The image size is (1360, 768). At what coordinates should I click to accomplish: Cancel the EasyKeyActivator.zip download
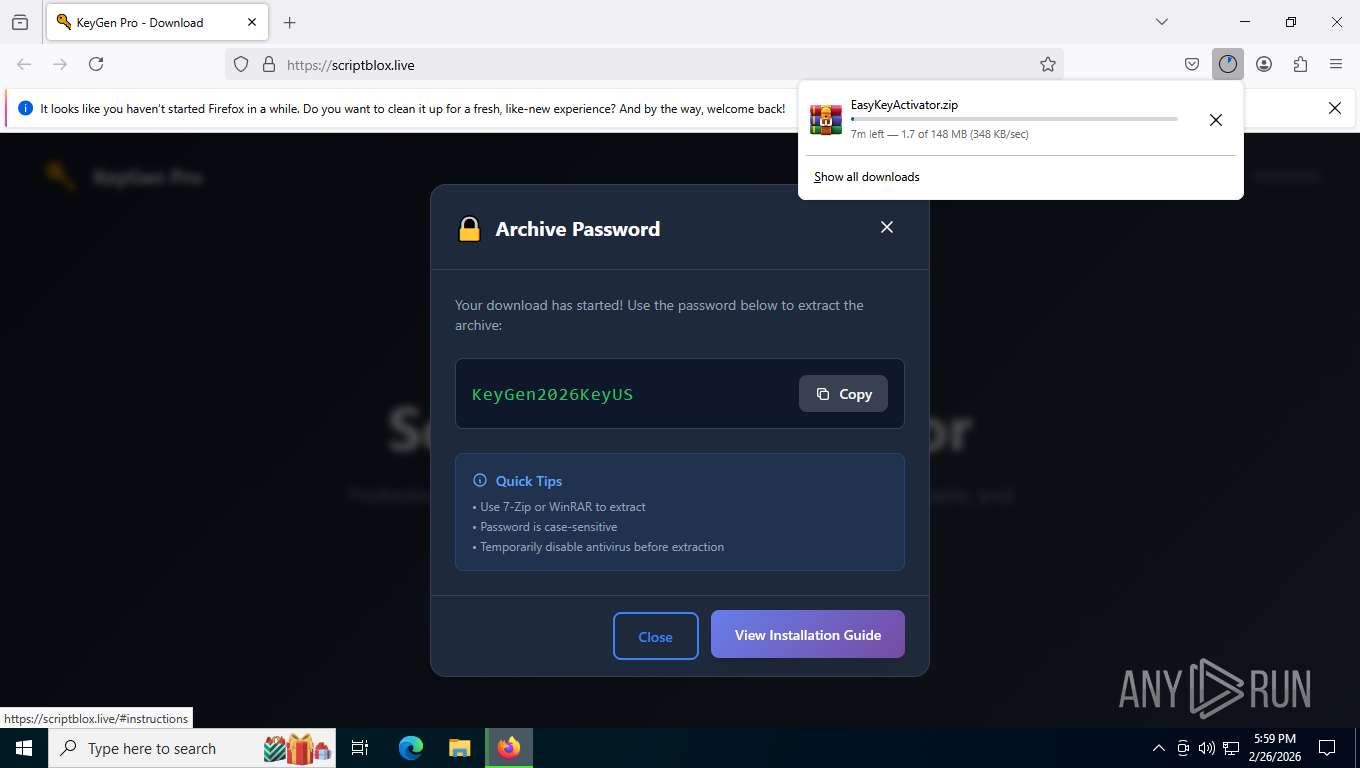pos(1215,120)
